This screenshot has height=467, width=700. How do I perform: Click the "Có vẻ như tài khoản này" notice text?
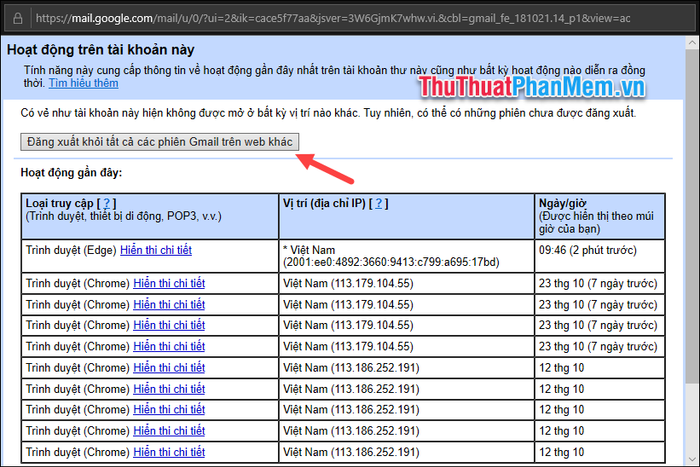[328, 113]
